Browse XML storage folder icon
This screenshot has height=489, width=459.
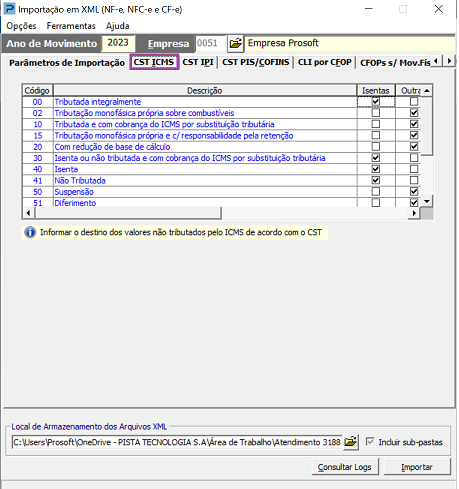pyautogui.click(x=350, y=442)
